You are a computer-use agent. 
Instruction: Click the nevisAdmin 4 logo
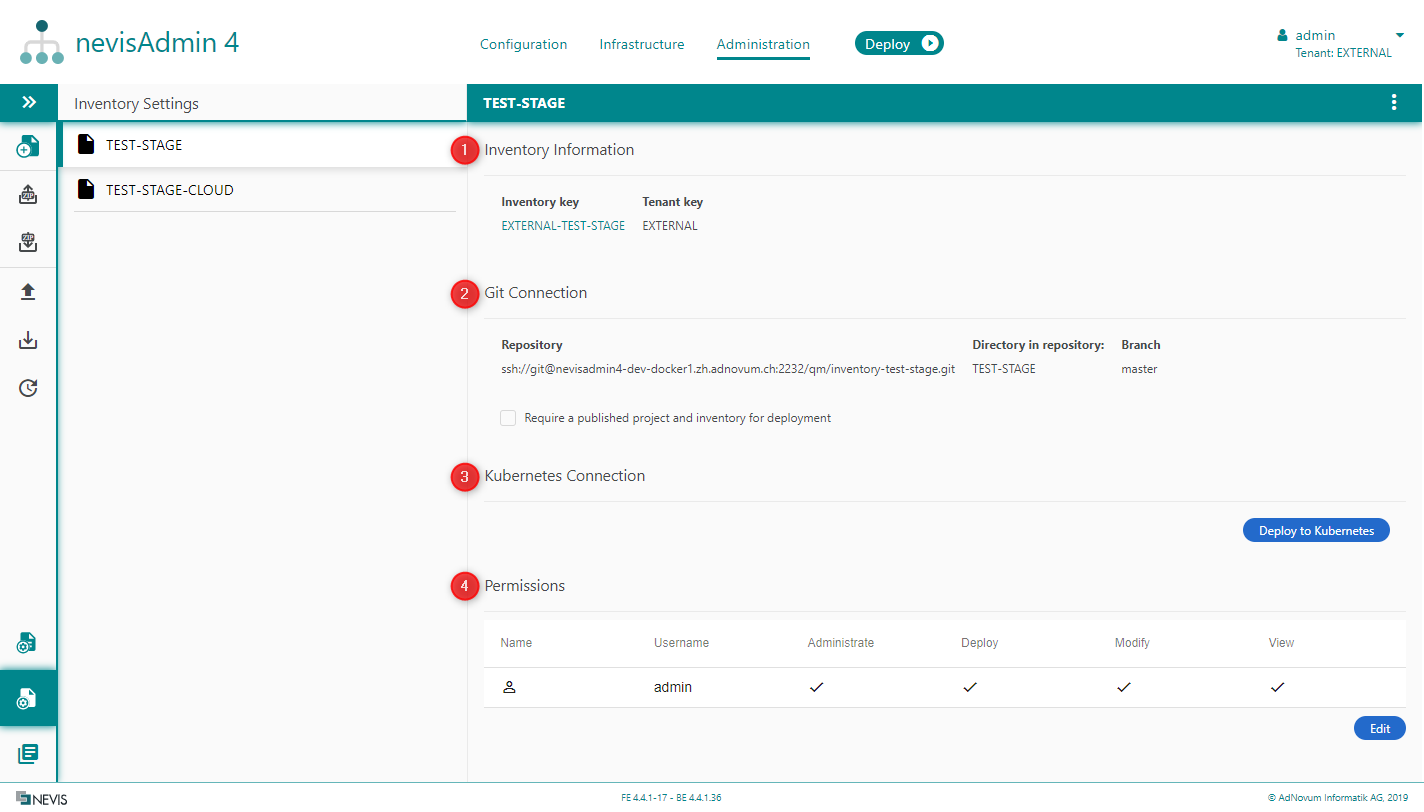(x=129, y=44)
